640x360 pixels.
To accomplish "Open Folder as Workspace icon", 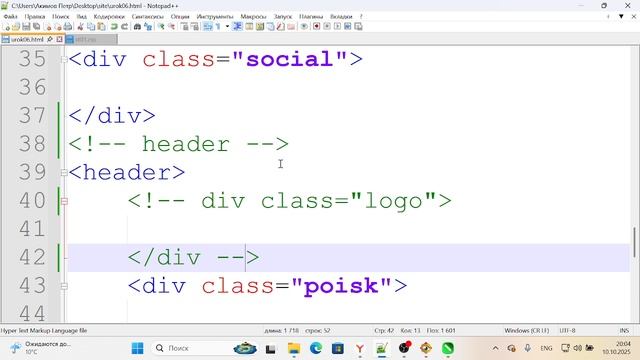I will coord(291,27).
